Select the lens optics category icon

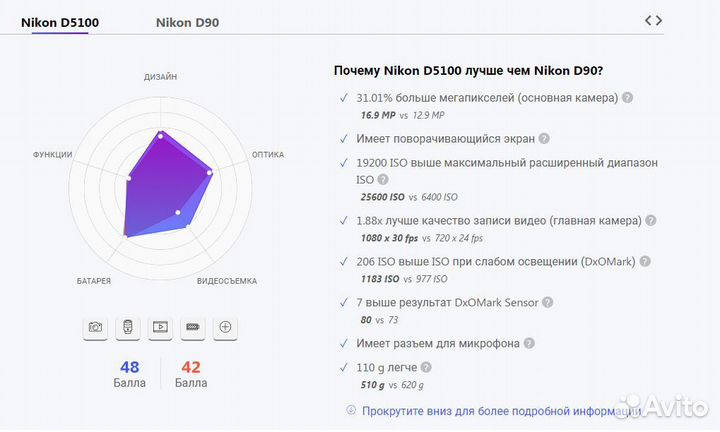128,327
